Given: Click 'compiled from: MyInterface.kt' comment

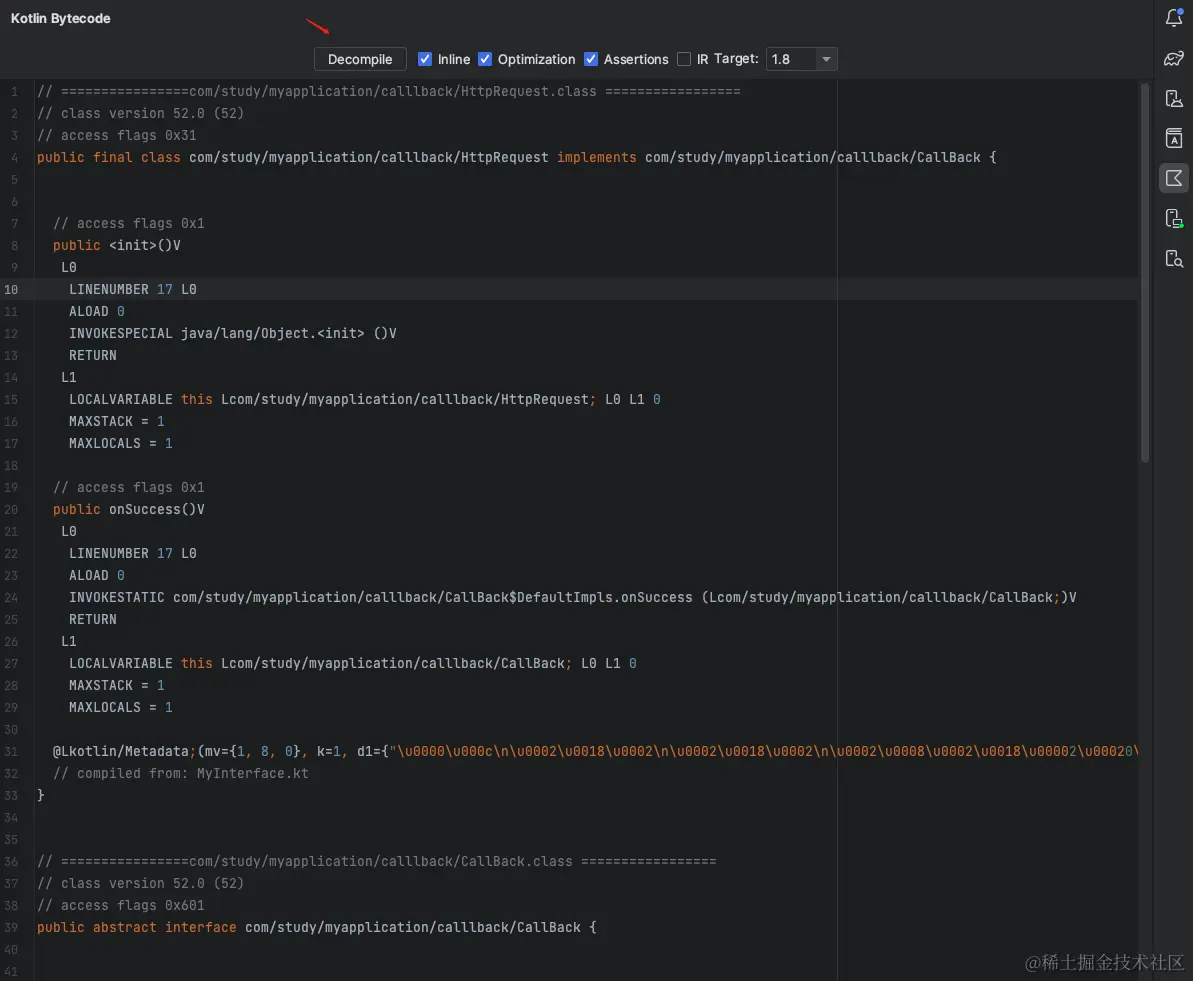Looking at the screenshot, I should tap(181, 774).
